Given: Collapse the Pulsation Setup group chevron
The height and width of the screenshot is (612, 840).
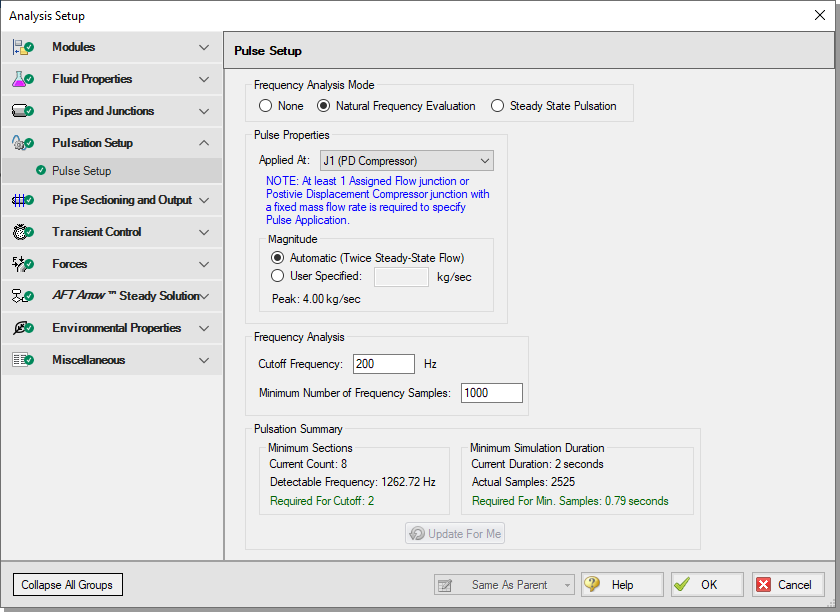Looking at the screenshot, I should [204, 143].
